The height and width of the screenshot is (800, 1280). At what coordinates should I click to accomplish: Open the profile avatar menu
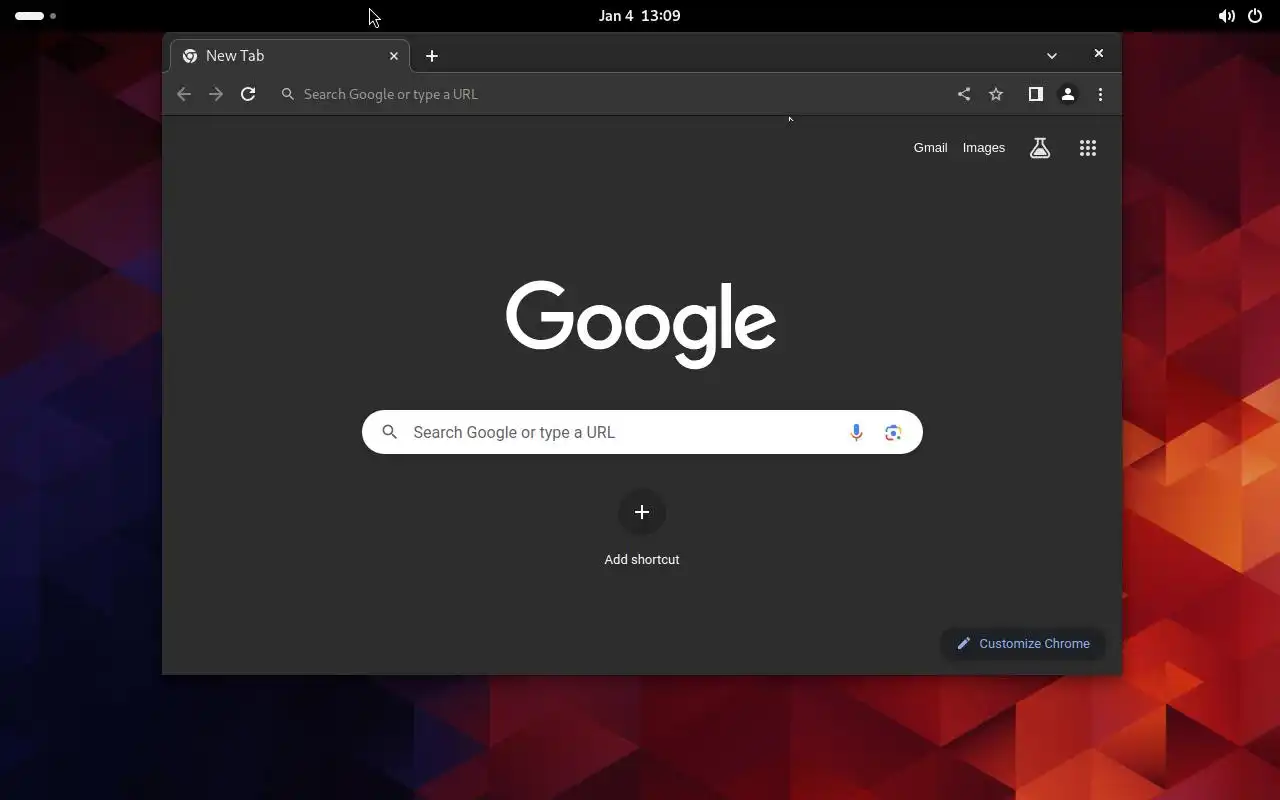click(1068, 94)
